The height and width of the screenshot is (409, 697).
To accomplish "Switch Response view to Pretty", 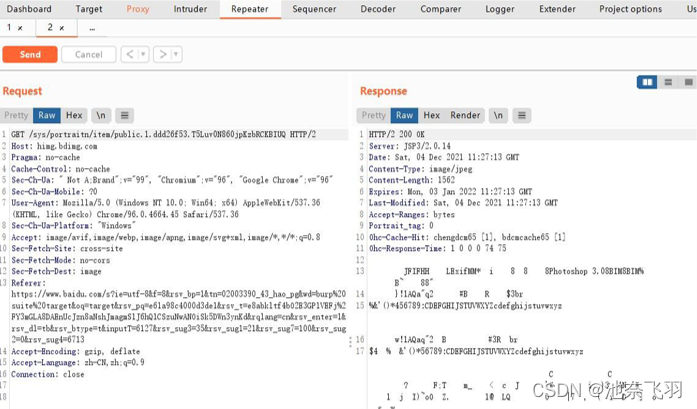I will [x=373, y=116].
